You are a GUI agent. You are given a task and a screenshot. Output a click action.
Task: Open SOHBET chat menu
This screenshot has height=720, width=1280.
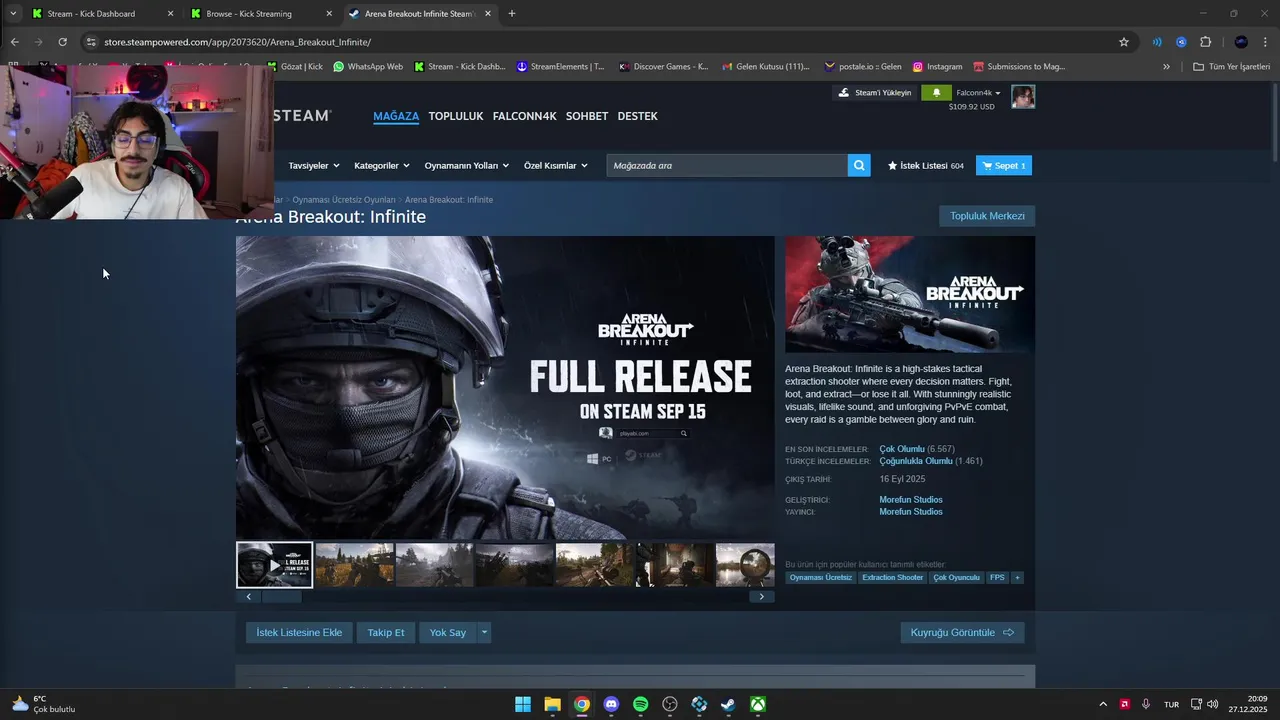click(x=587, y=116)
